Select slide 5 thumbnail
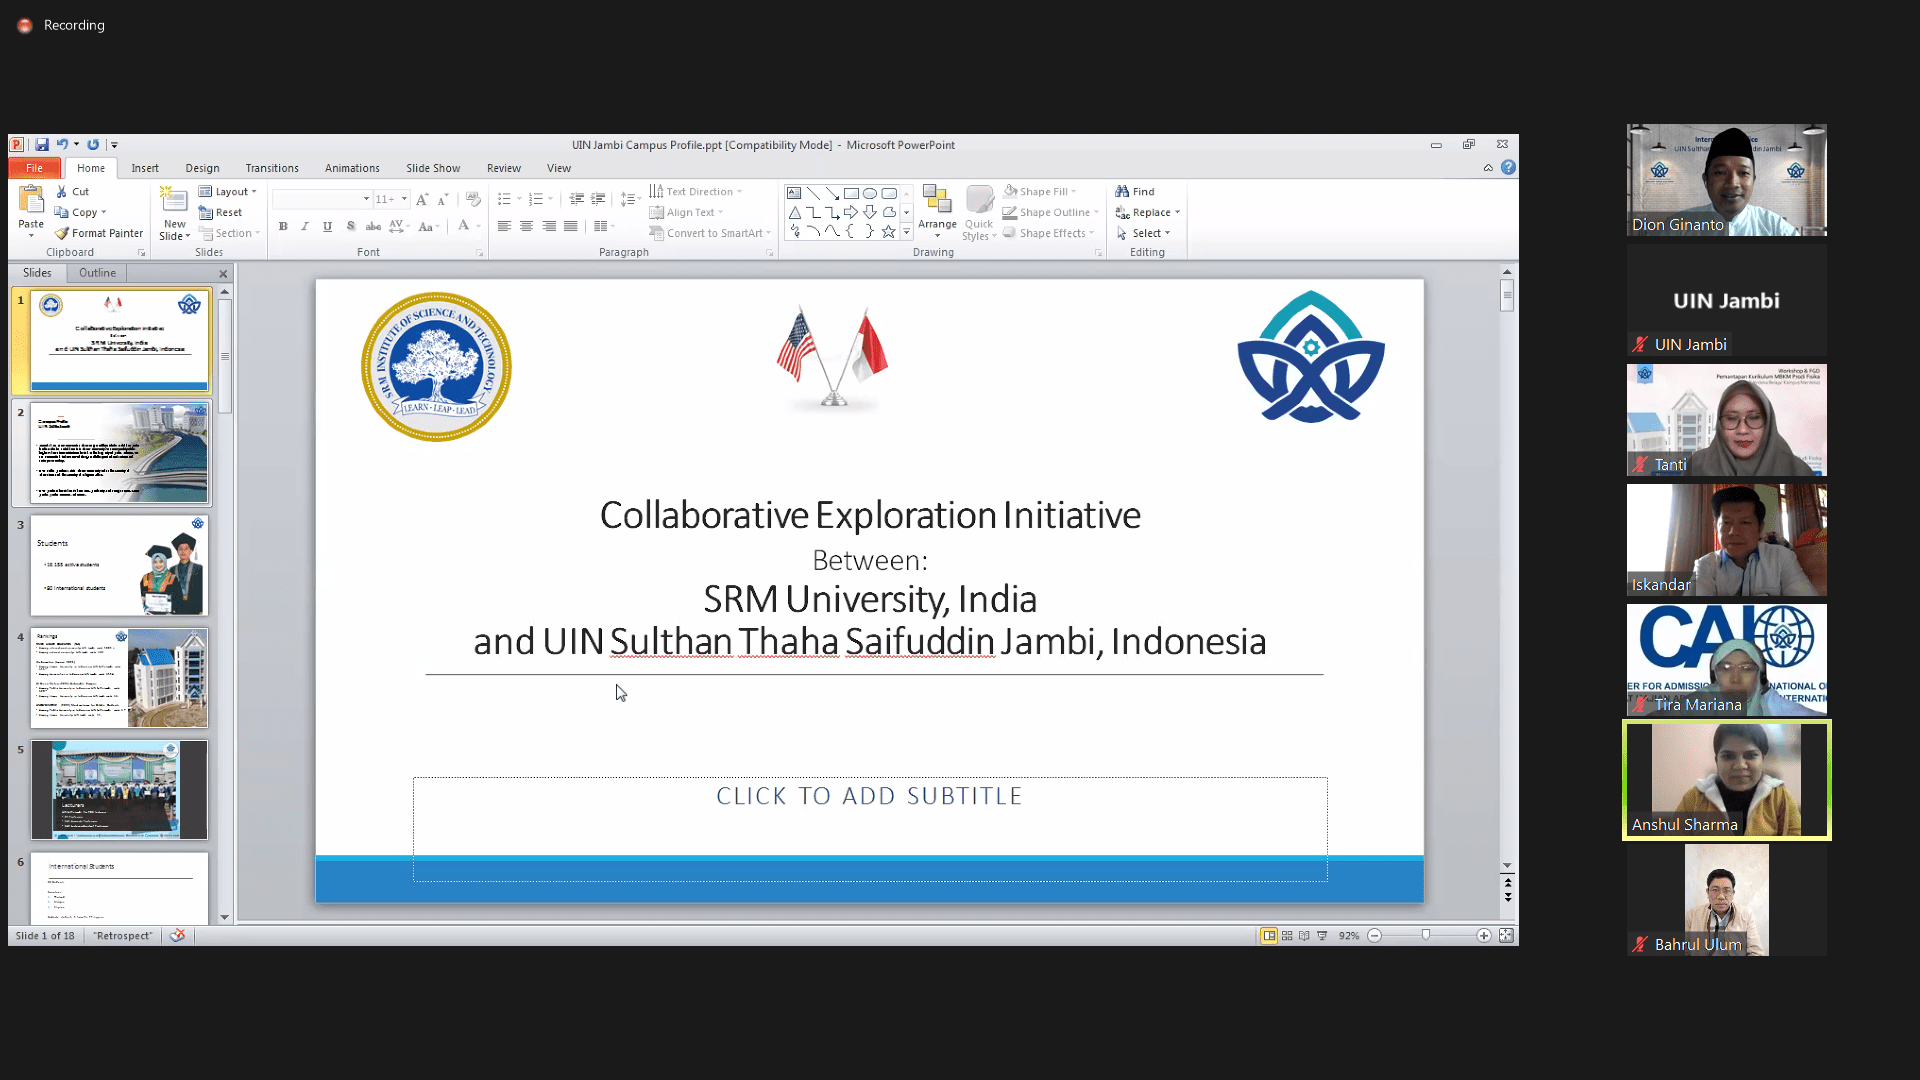The image size is (1920, 1080). 119,790
